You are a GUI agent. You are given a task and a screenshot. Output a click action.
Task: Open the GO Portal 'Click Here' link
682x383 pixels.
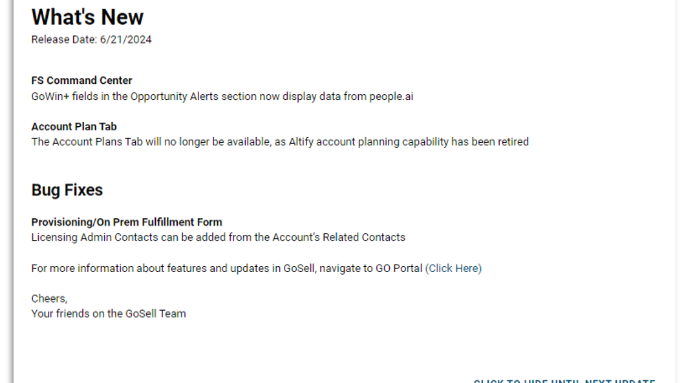pos(453,268)
